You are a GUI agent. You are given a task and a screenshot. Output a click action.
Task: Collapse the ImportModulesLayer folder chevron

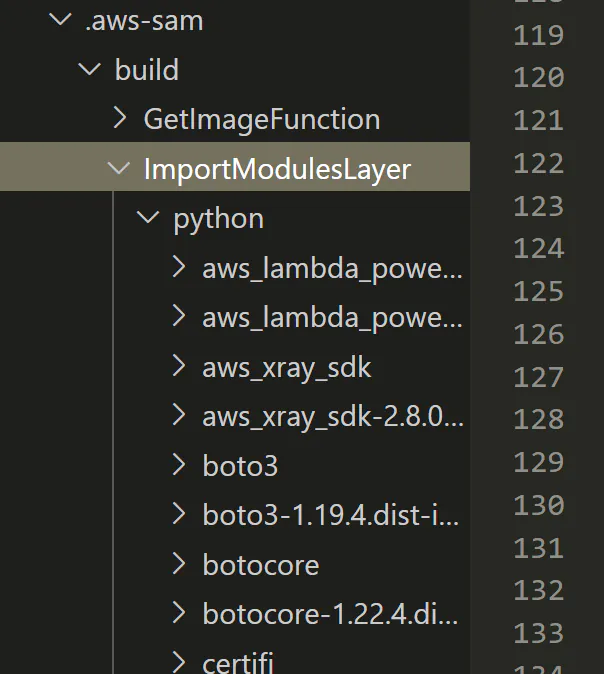click(118, 168)
